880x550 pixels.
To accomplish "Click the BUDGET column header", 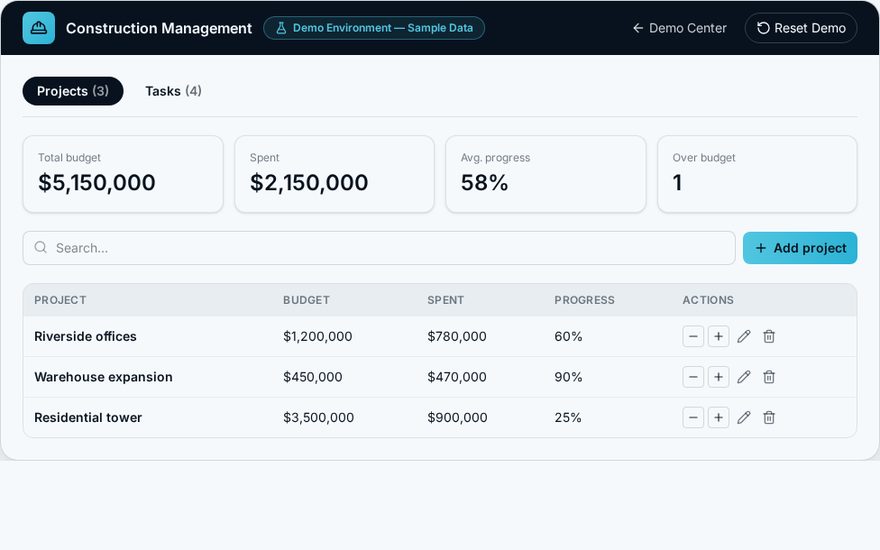I will (x=306, y=300).
